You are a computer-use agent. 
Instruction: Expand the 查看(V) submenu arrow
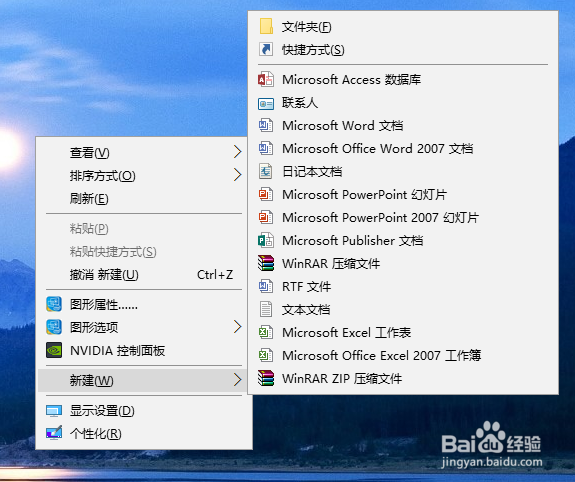(x=238, y=152)
